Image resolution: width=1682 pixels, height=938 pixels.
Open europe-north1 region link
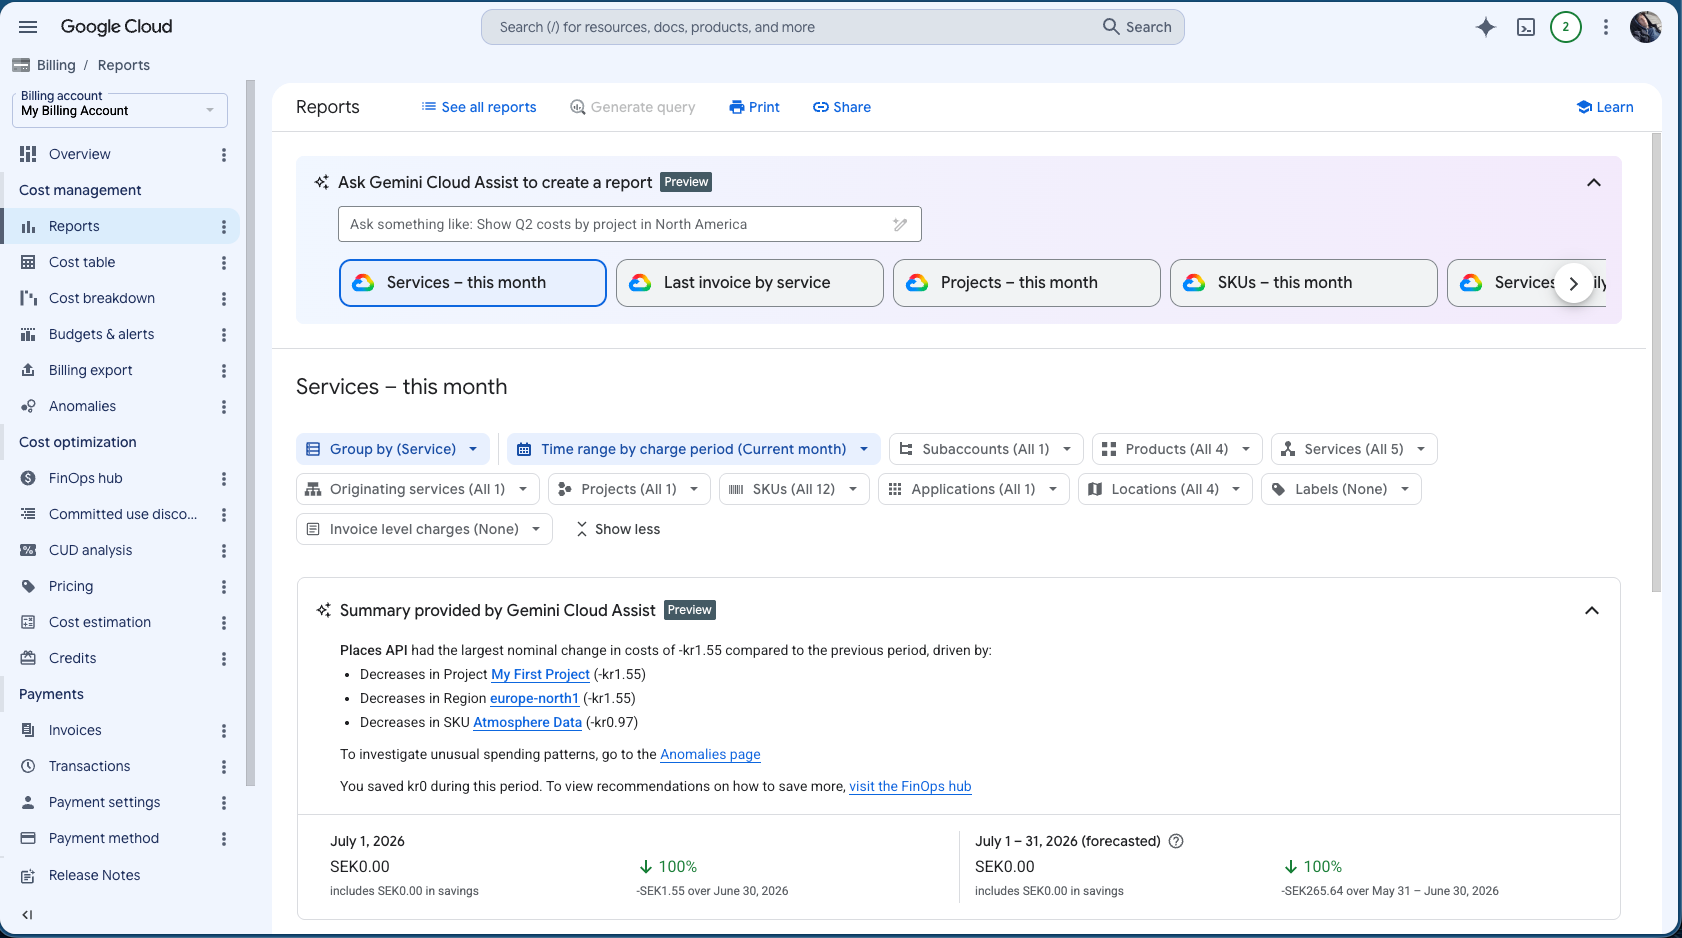534,698
